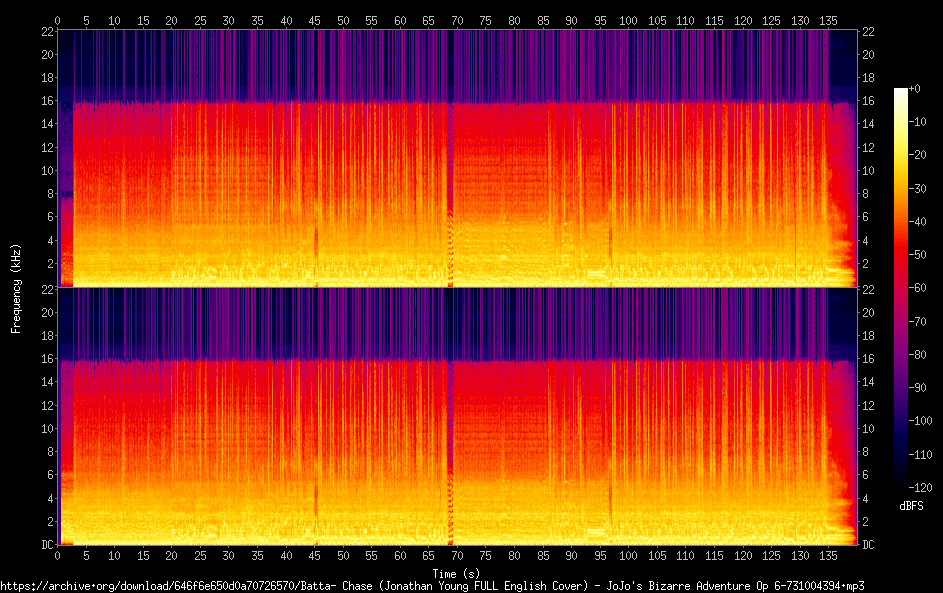The image size is (943, 593).
Task: Click the "Time (s)" axis label
Action: (457, 573)
